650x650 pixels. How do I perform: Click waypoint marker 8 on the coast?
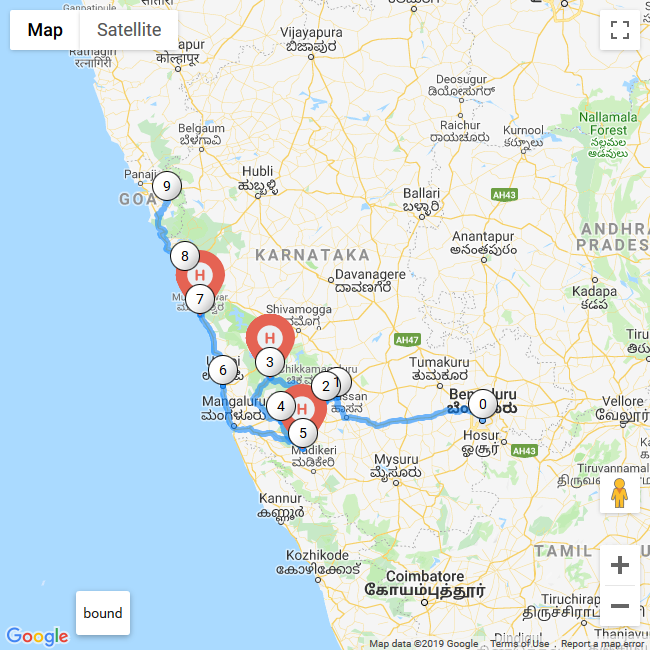pyautogui.click(x=185, y=256)
